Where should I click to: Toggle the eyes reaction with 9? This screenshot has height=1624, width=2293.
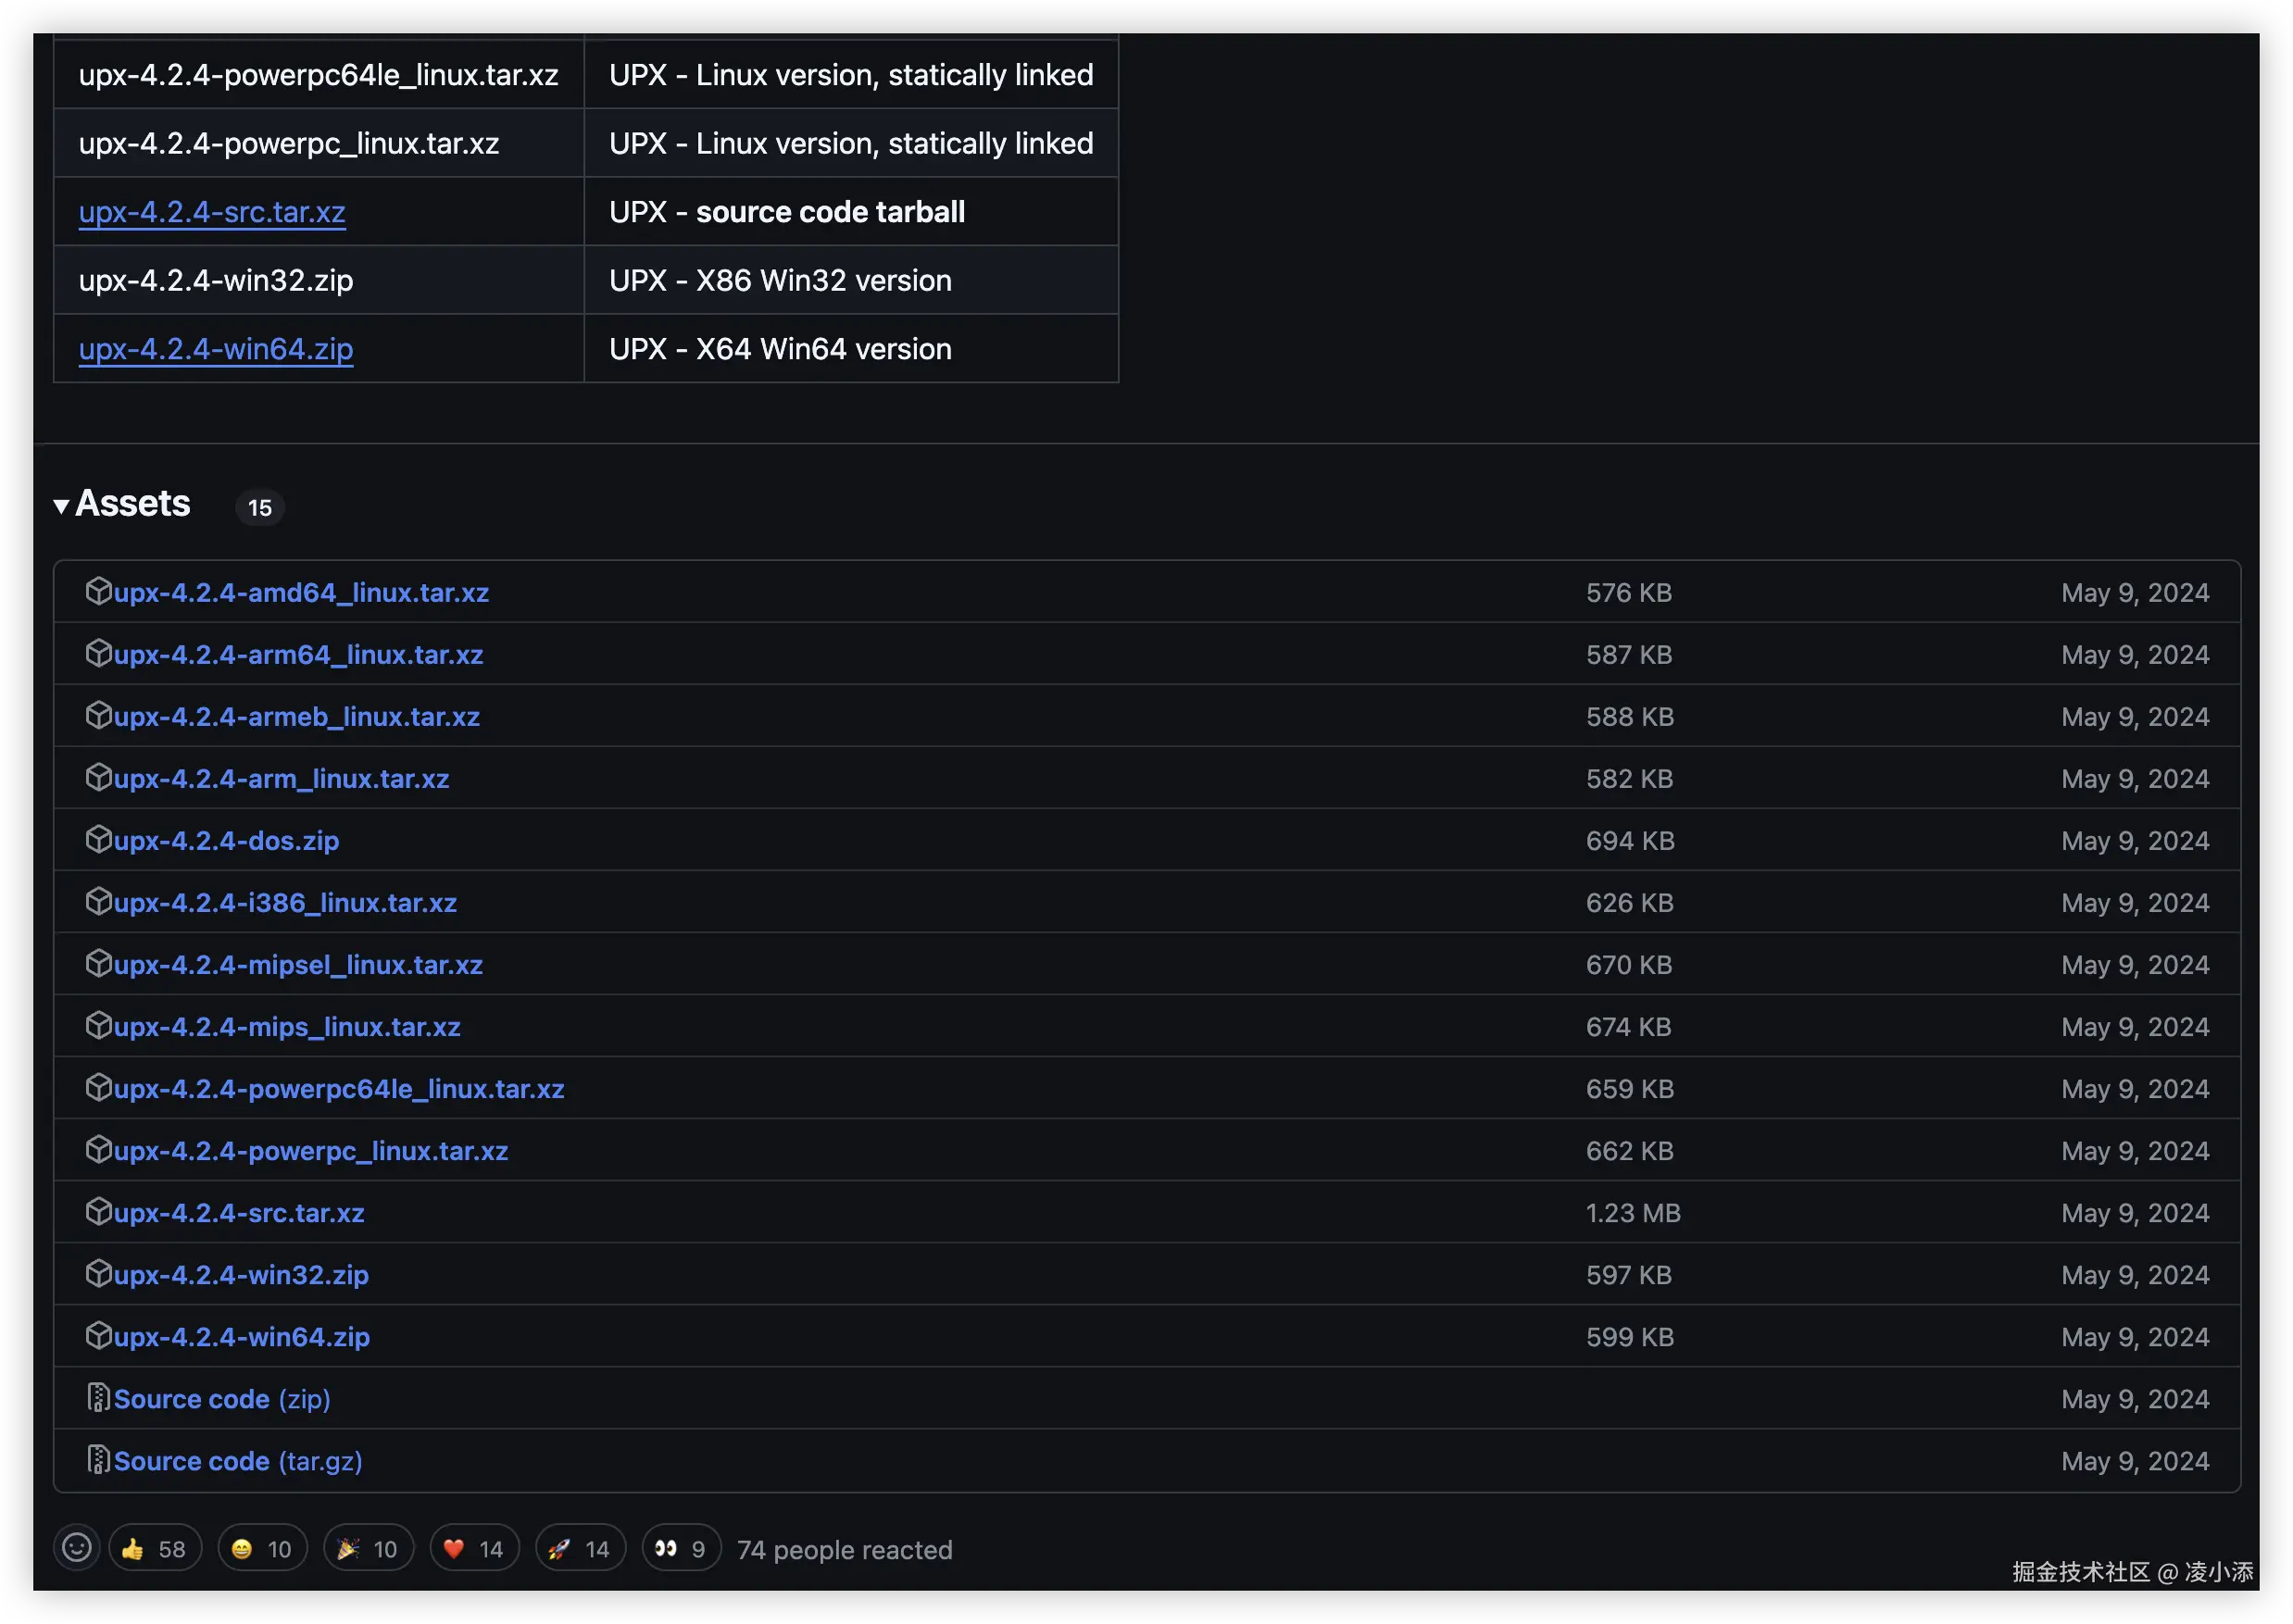680,1549
